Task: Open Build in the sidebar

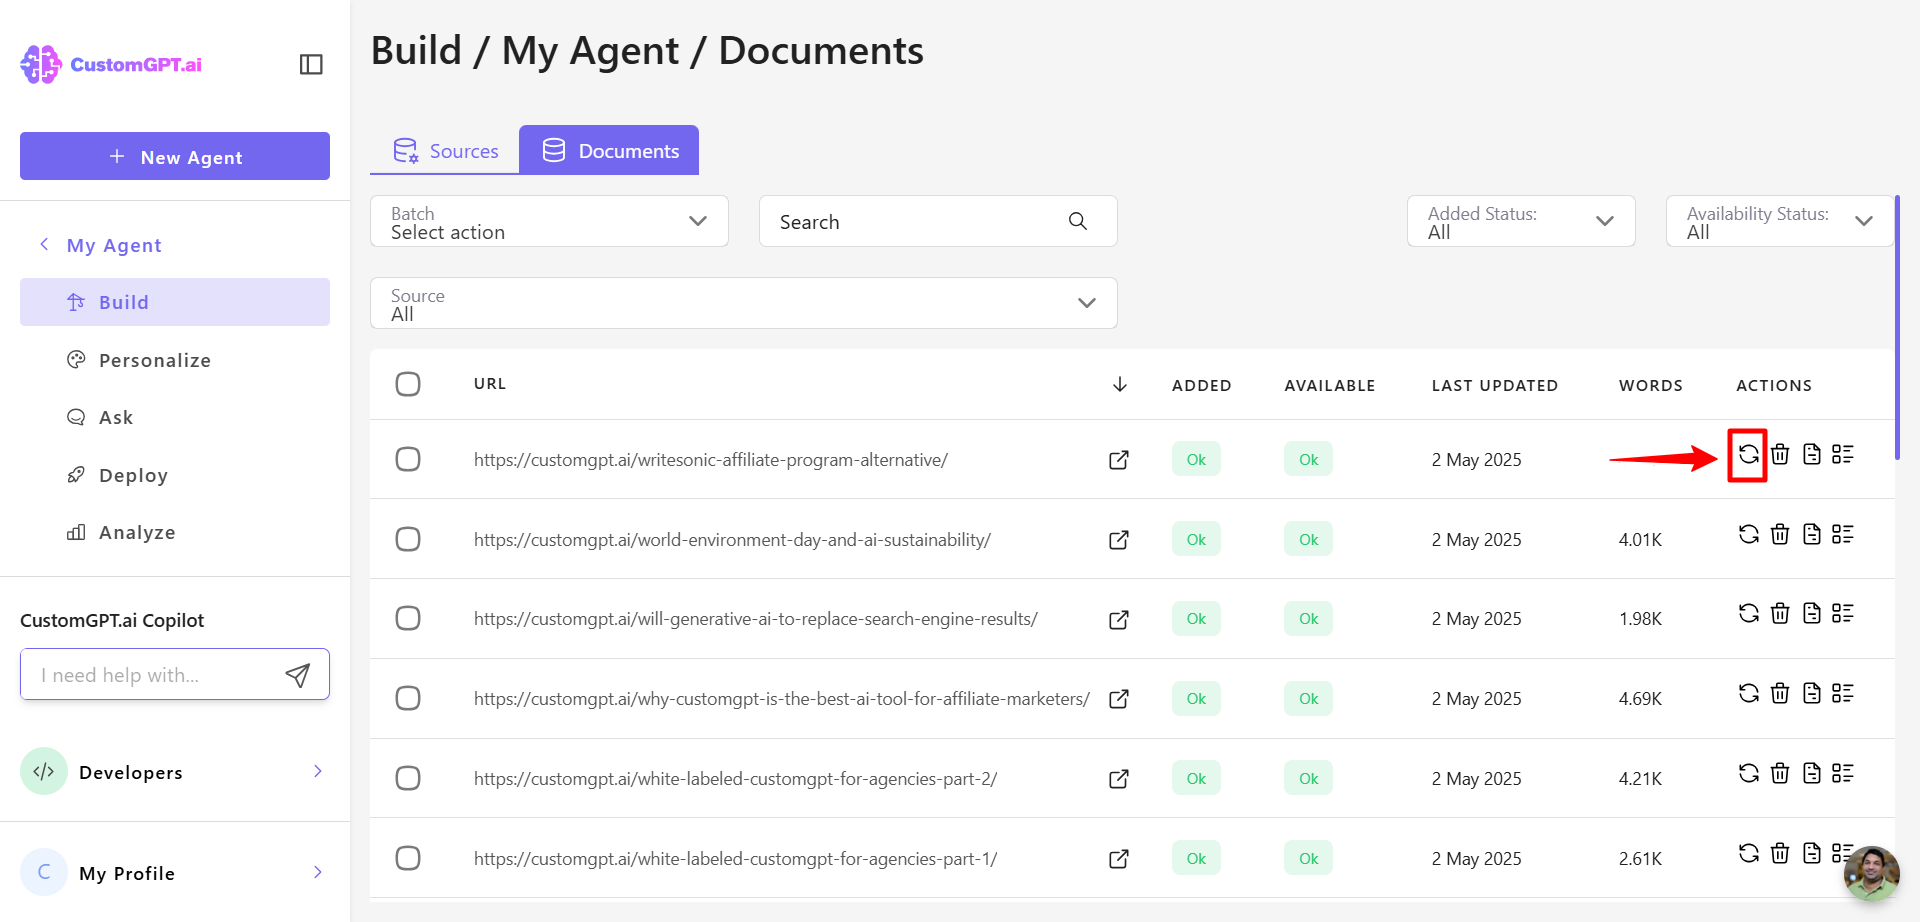Action: [175, 302]
